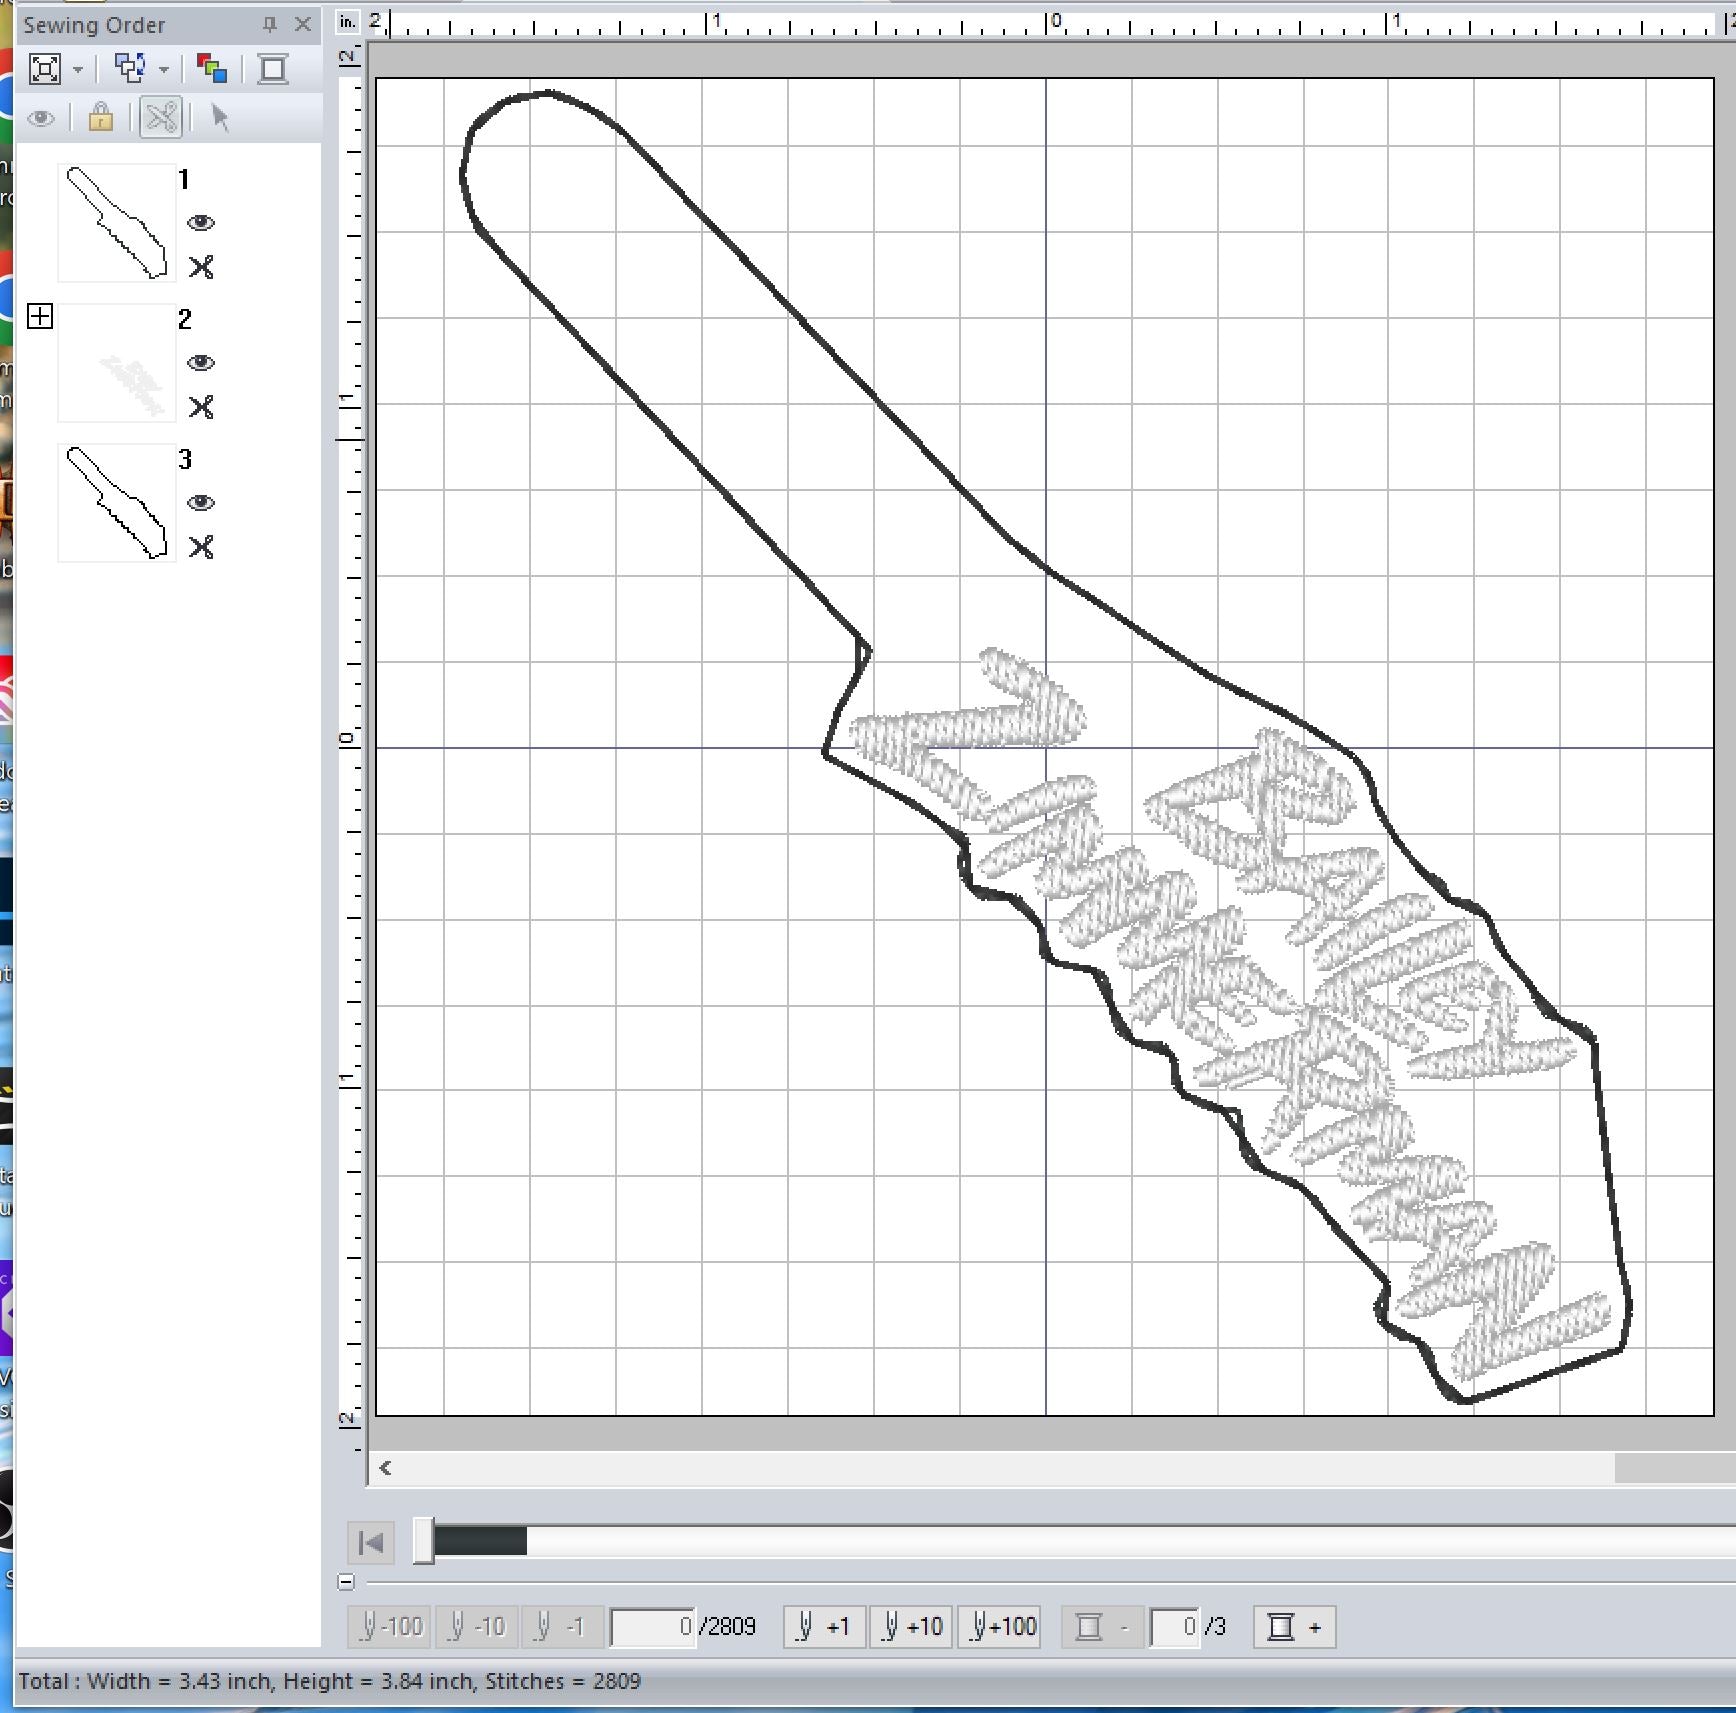1736x1713 pixels.
Task: Skip to next thread color with spool plus
Action: coord(1294,1627)
